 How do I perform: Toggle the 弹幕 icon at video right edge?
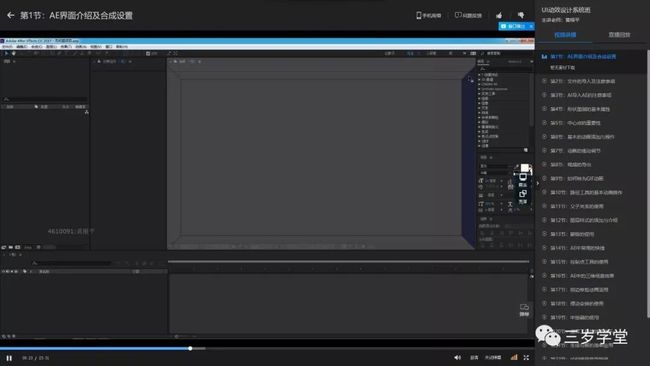click(x=524, y=310)
